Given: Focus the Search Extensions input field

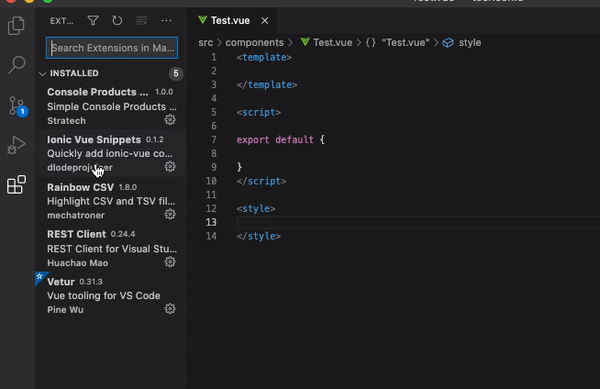Looking at the screenshot, I should (112, 48).
